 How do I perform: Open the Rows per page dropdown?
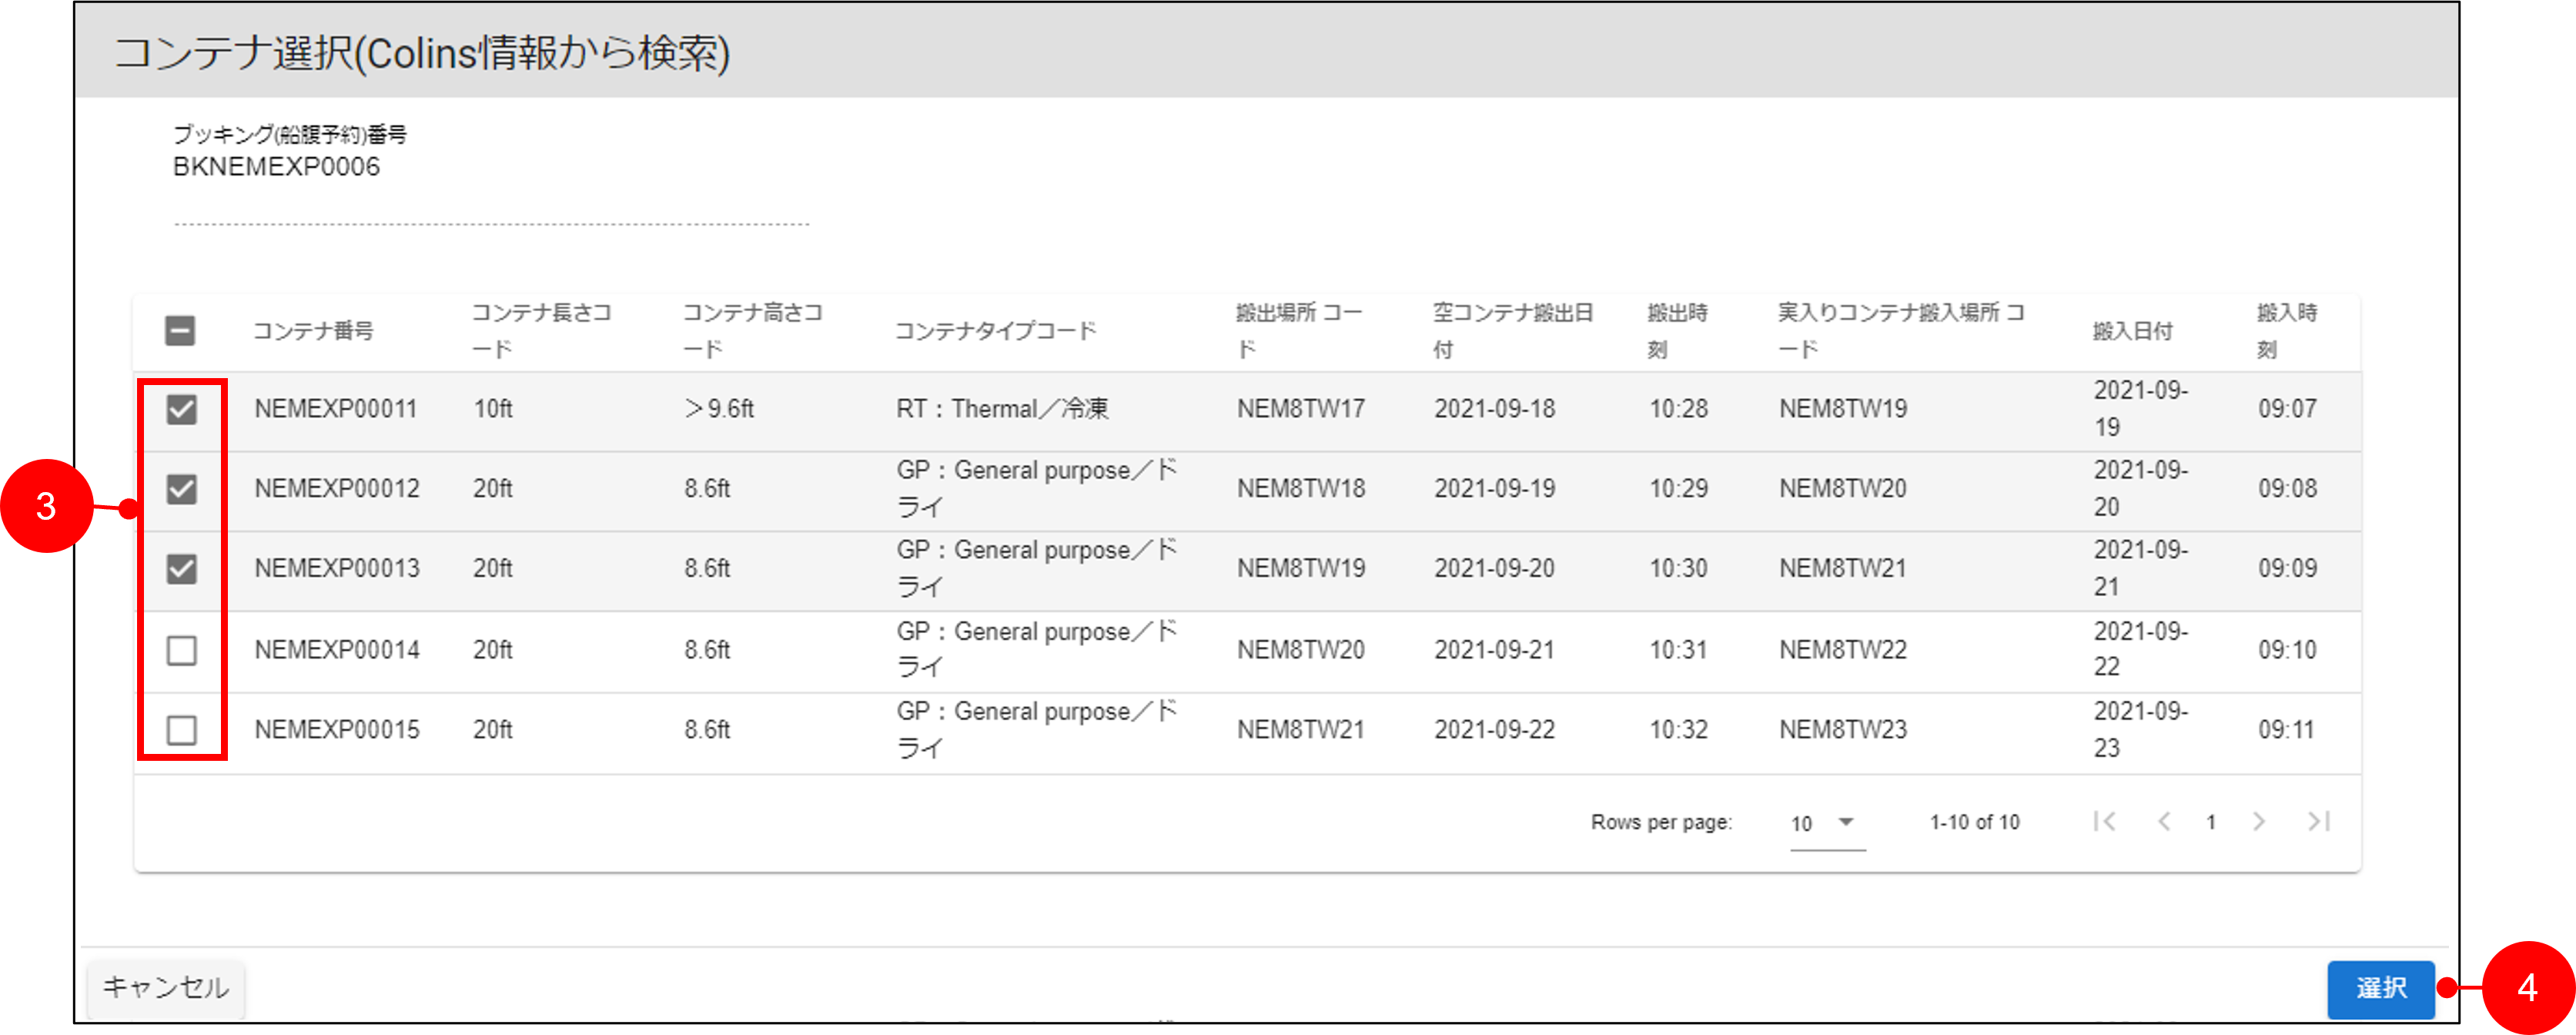[x=1825, y=823]
